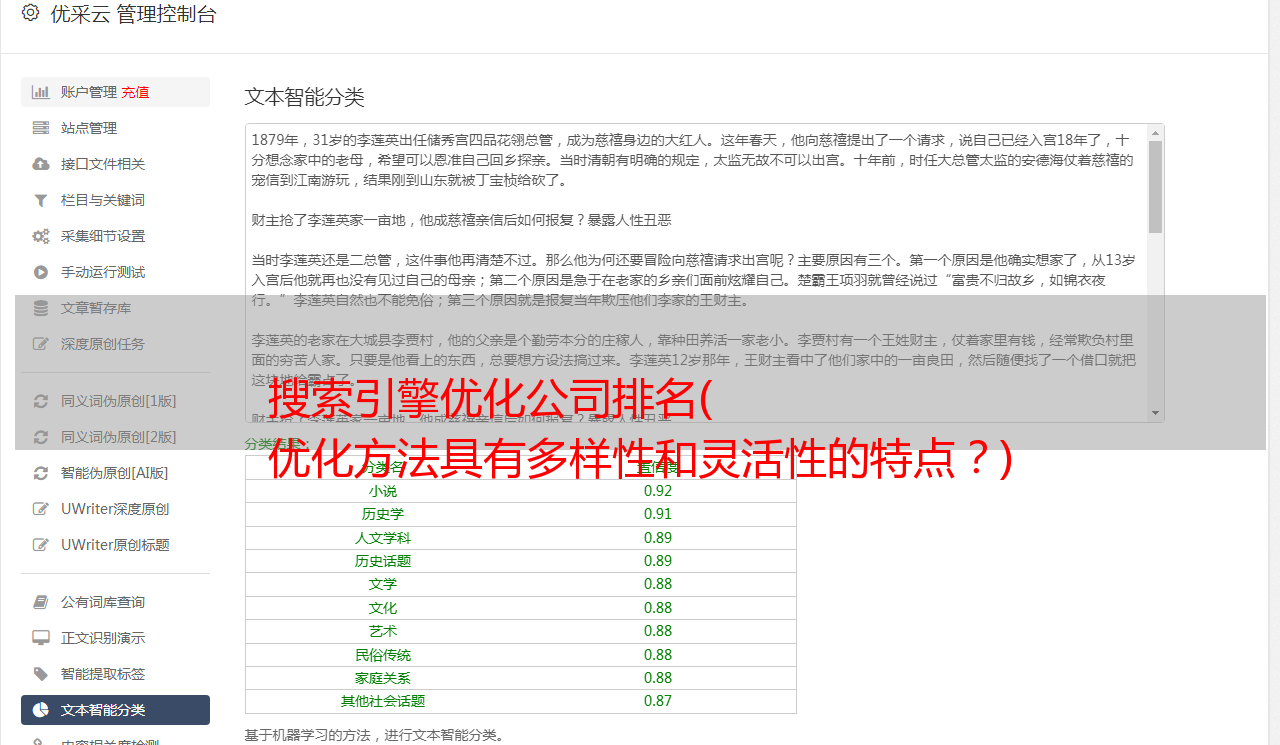The width and height of the screenshot is (1280, 745).
Task: Click the edit icon for UWriter原创标题
Action: click(x=41, y=545)
